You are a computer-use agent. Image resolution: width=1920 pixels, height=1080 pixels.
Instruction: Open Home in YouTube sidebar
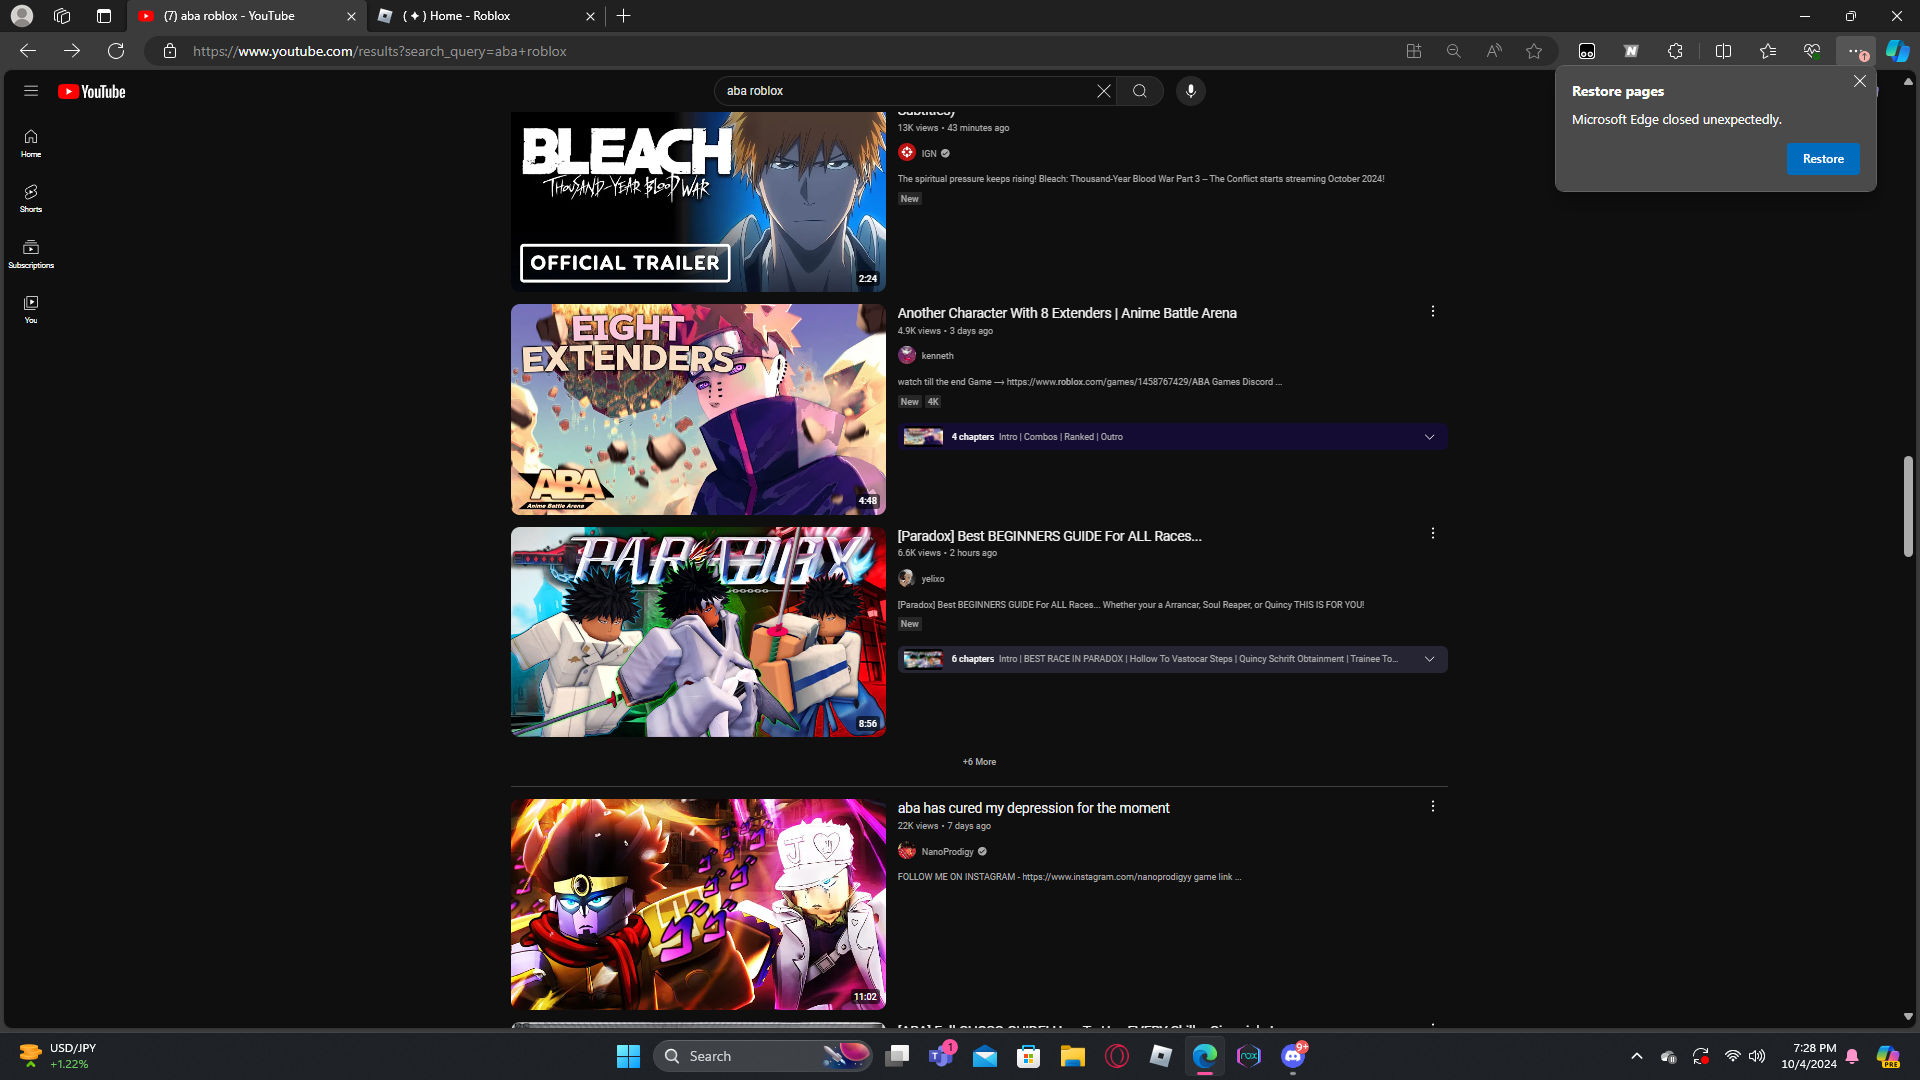[x=31, y=143]
